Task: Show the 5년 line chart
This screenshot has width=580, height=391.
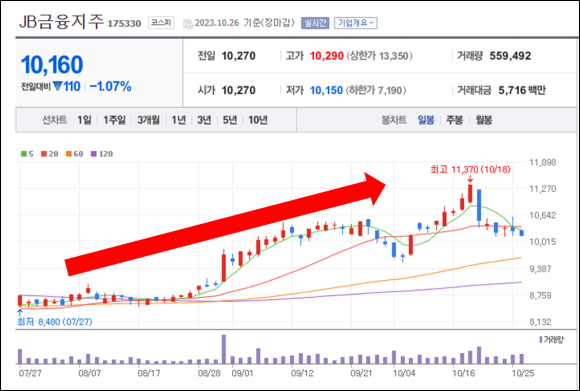Action: [x=230, y=120]
